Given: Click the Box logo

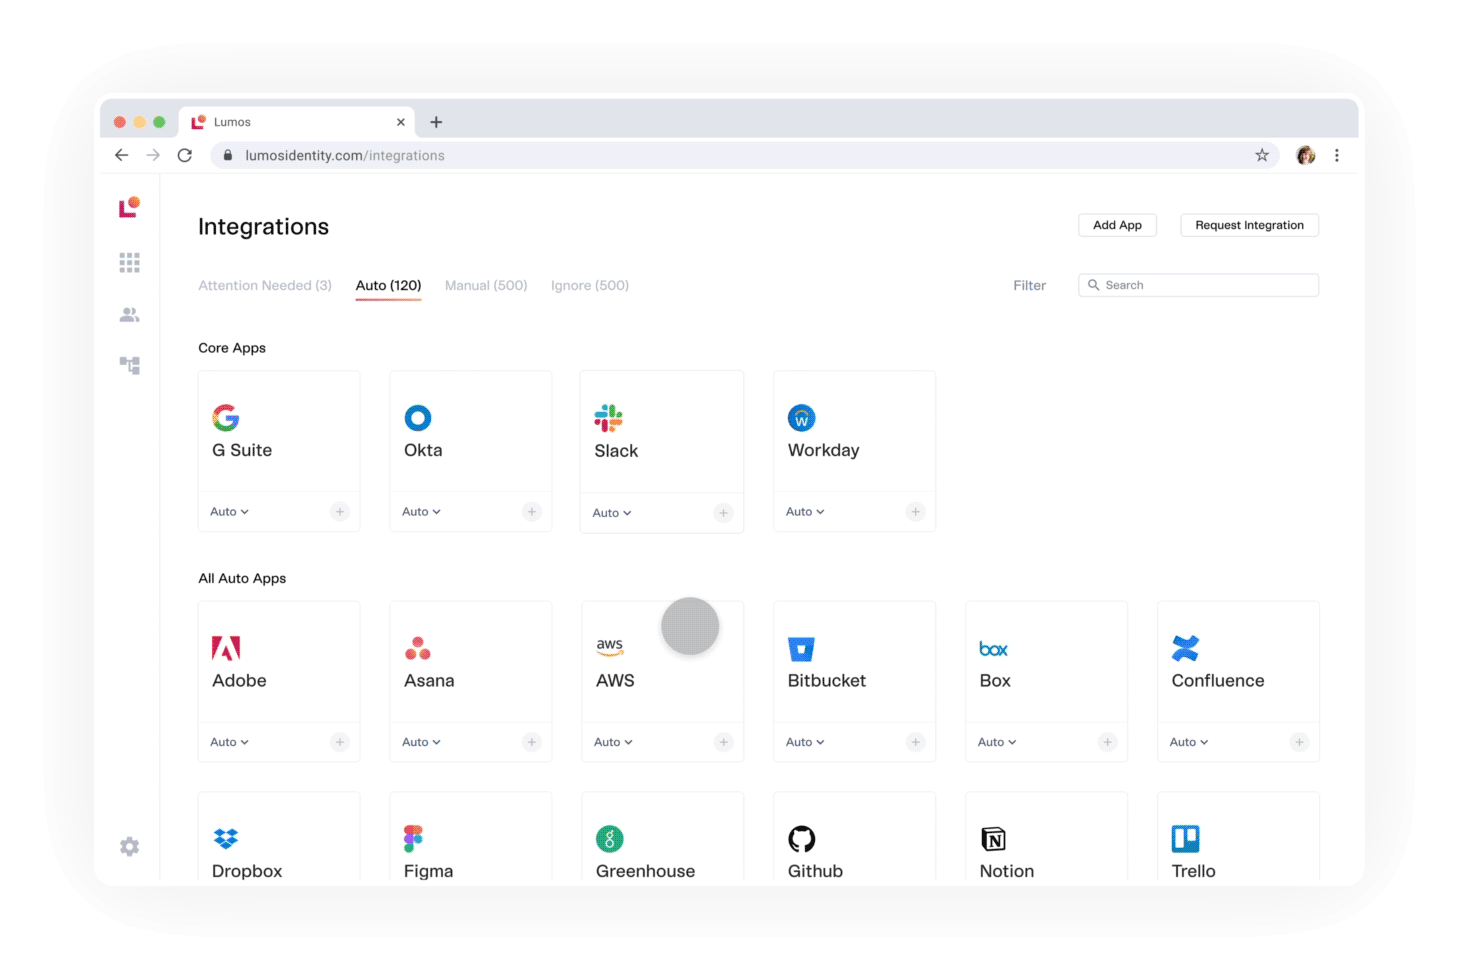Looking at the screenshot, I should coord(993,649).
